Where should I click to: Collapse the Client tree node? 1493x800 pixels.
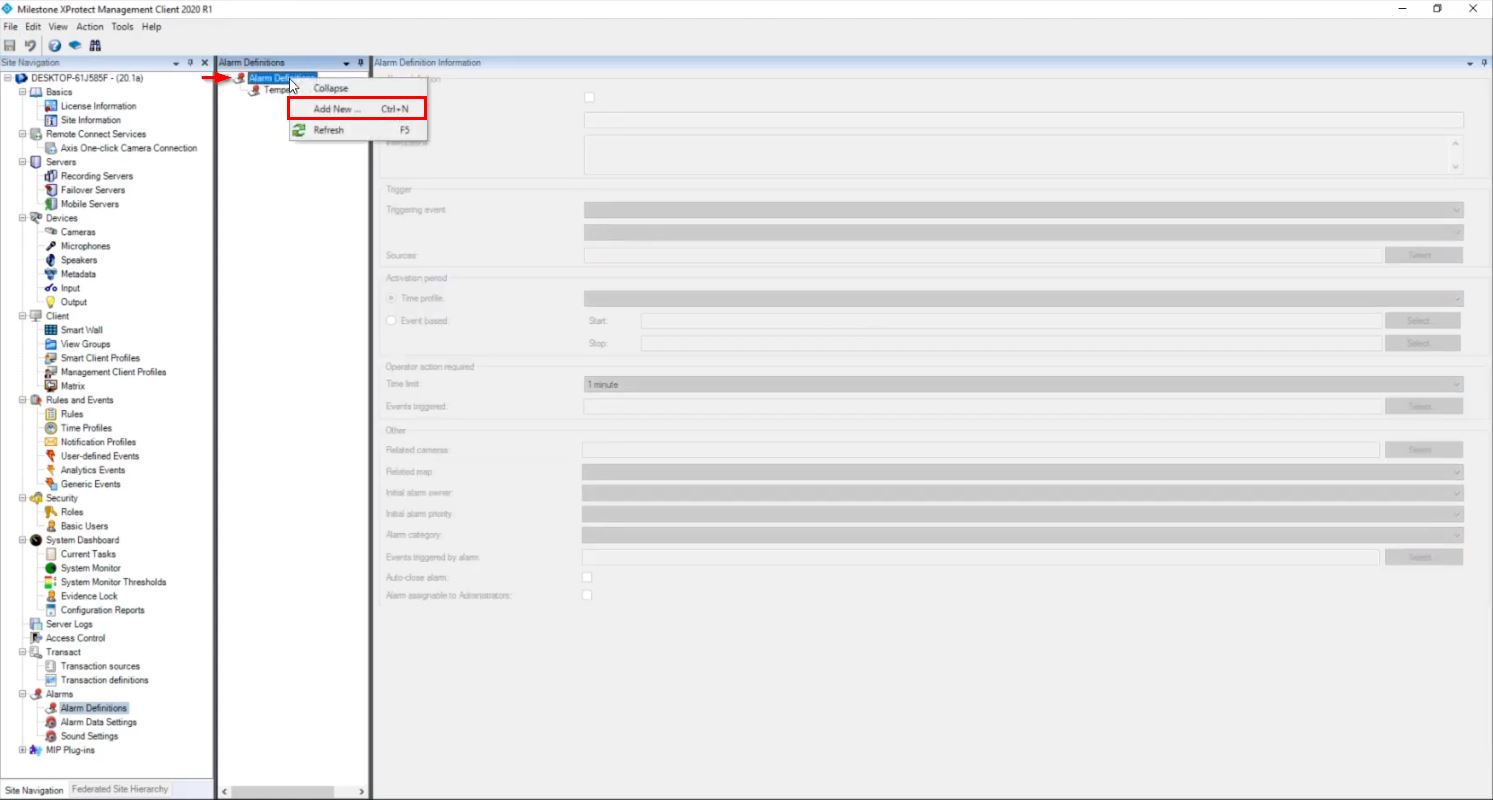22,316
